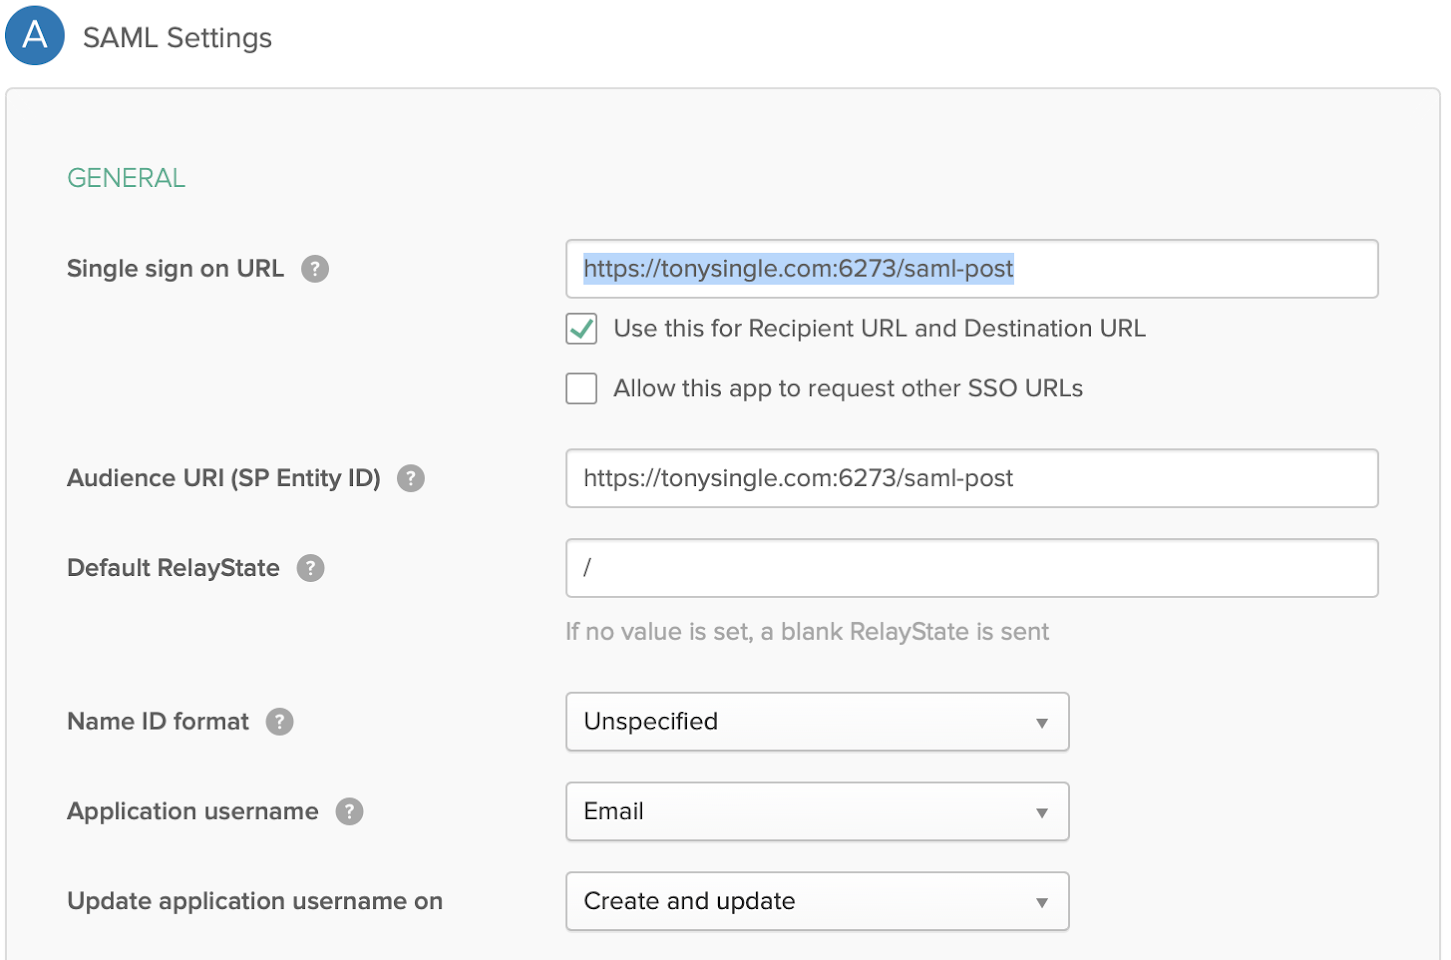Open Application username help question mark
1451x960 pixels.
click(x=349, y=811)
